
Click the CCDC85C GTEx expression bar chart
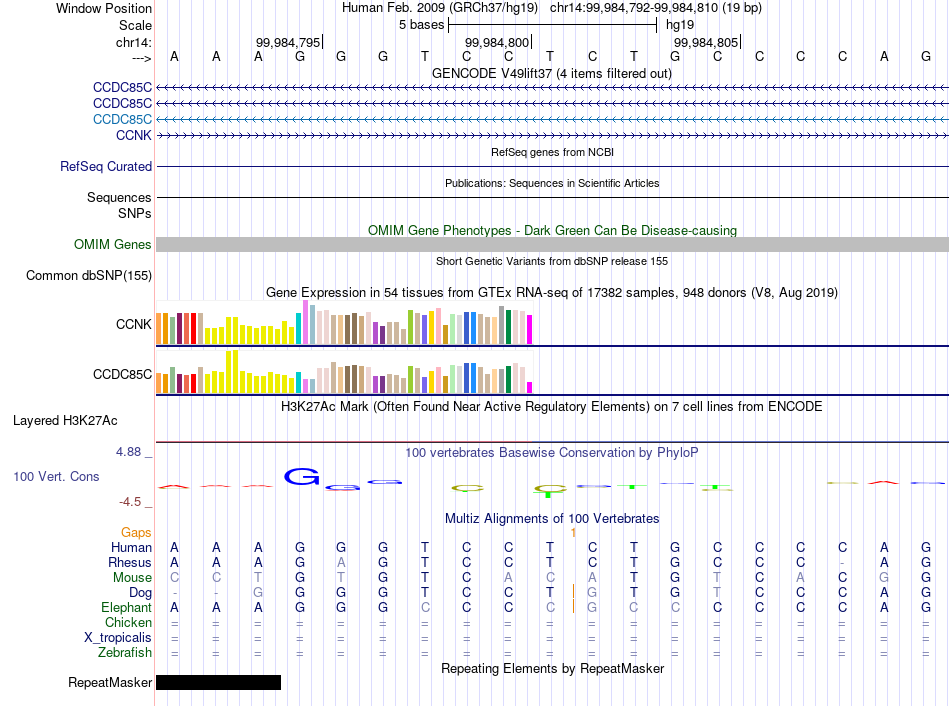tap(344, 371)
